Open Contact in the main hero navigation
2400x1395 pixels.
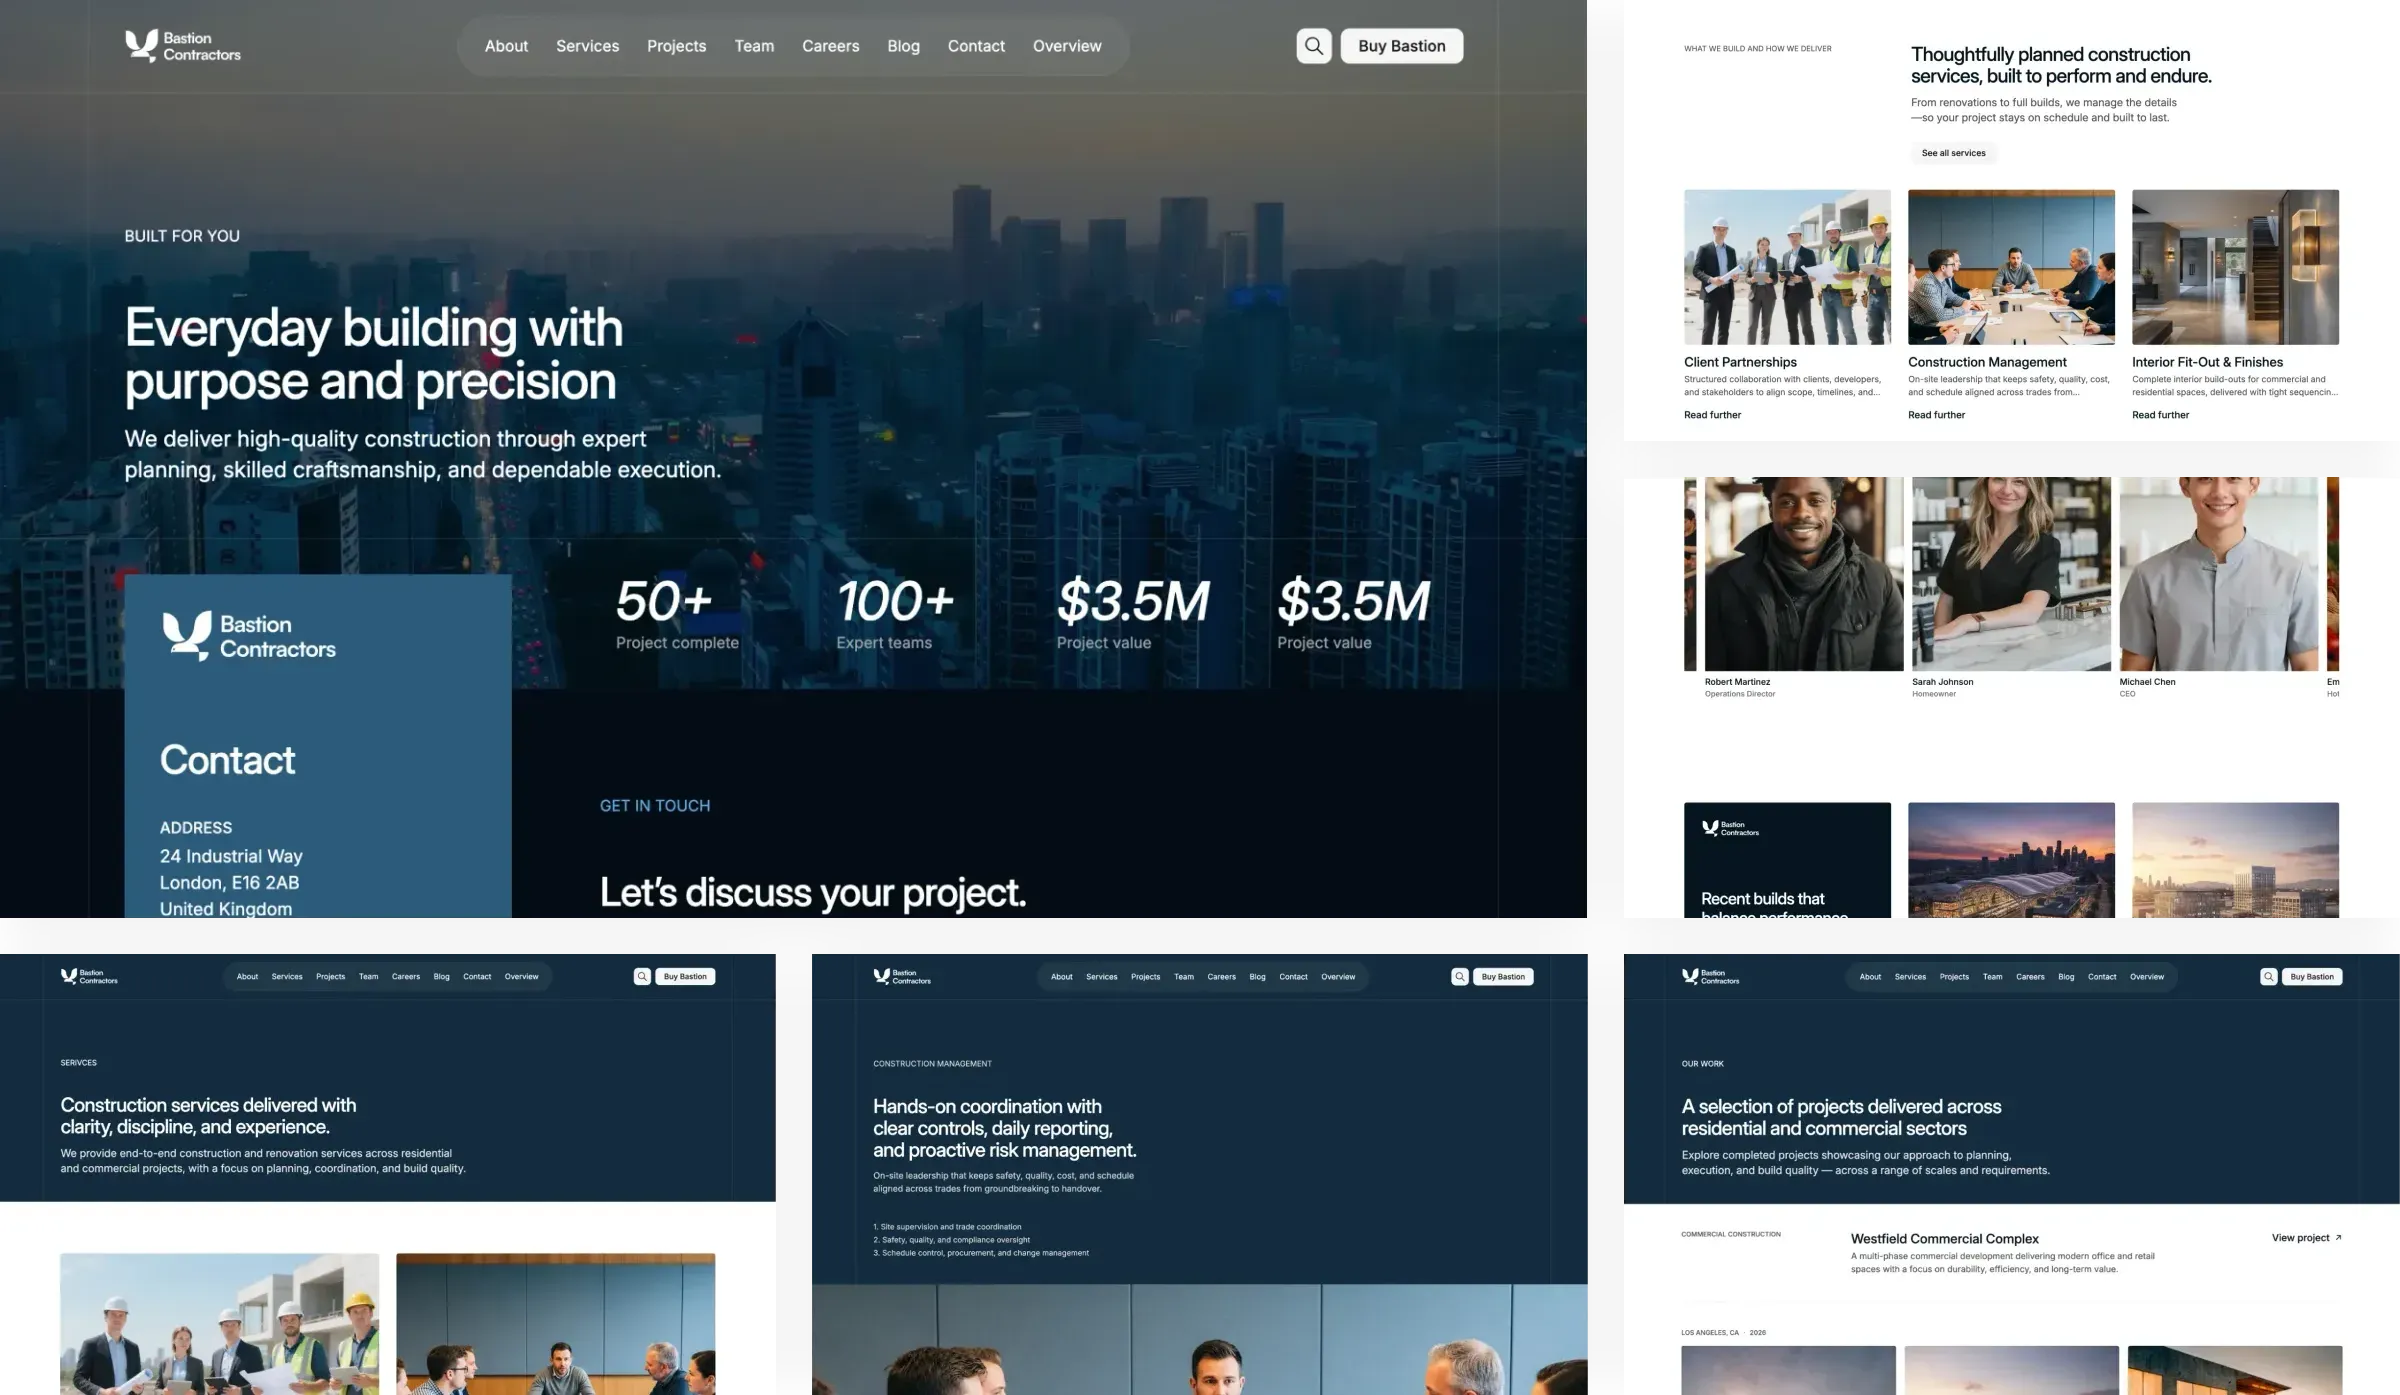click(x=976, y=46)
